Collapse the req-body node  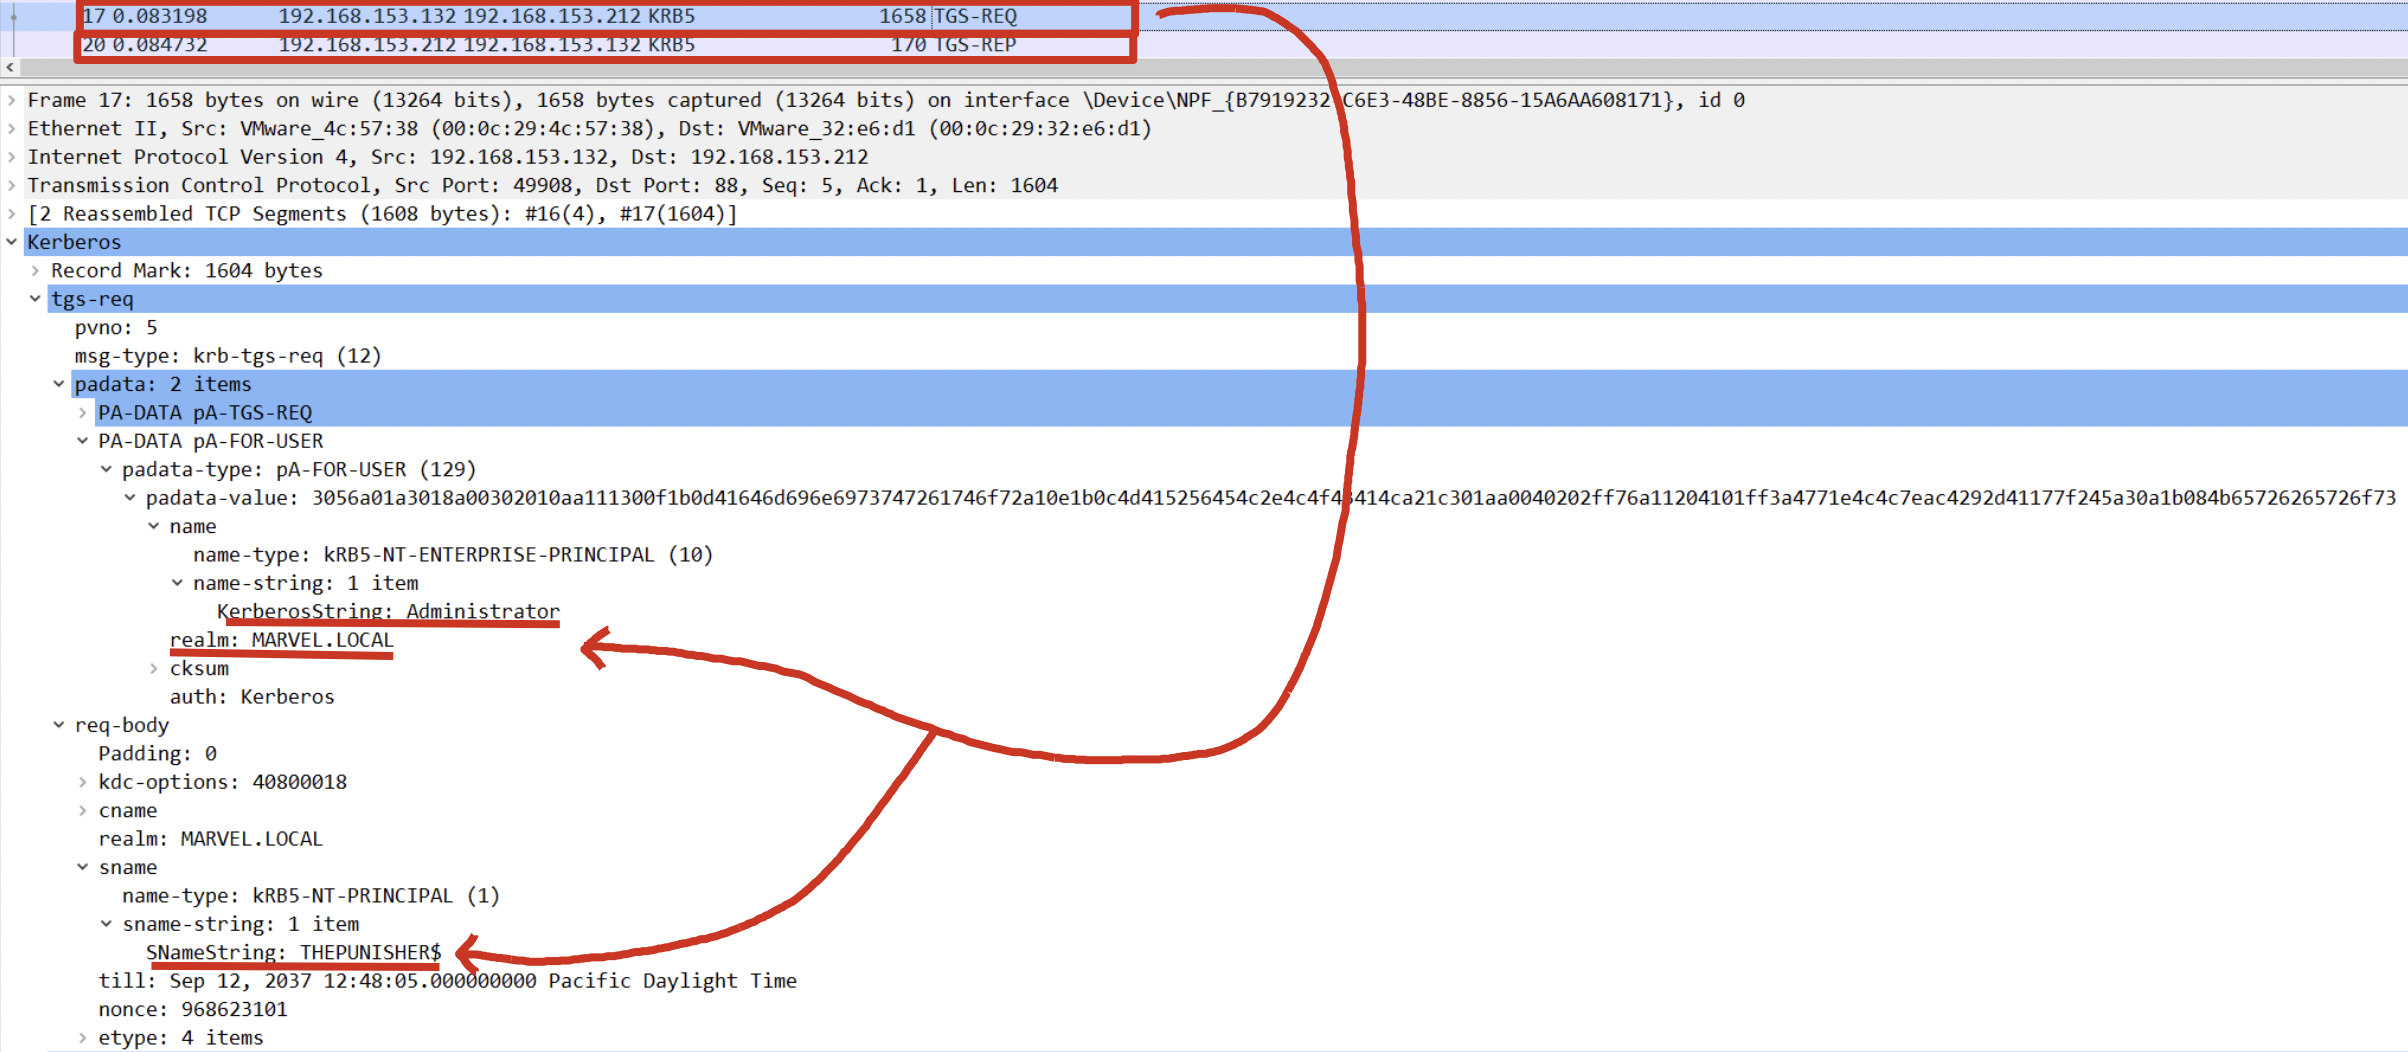(59, 726)
